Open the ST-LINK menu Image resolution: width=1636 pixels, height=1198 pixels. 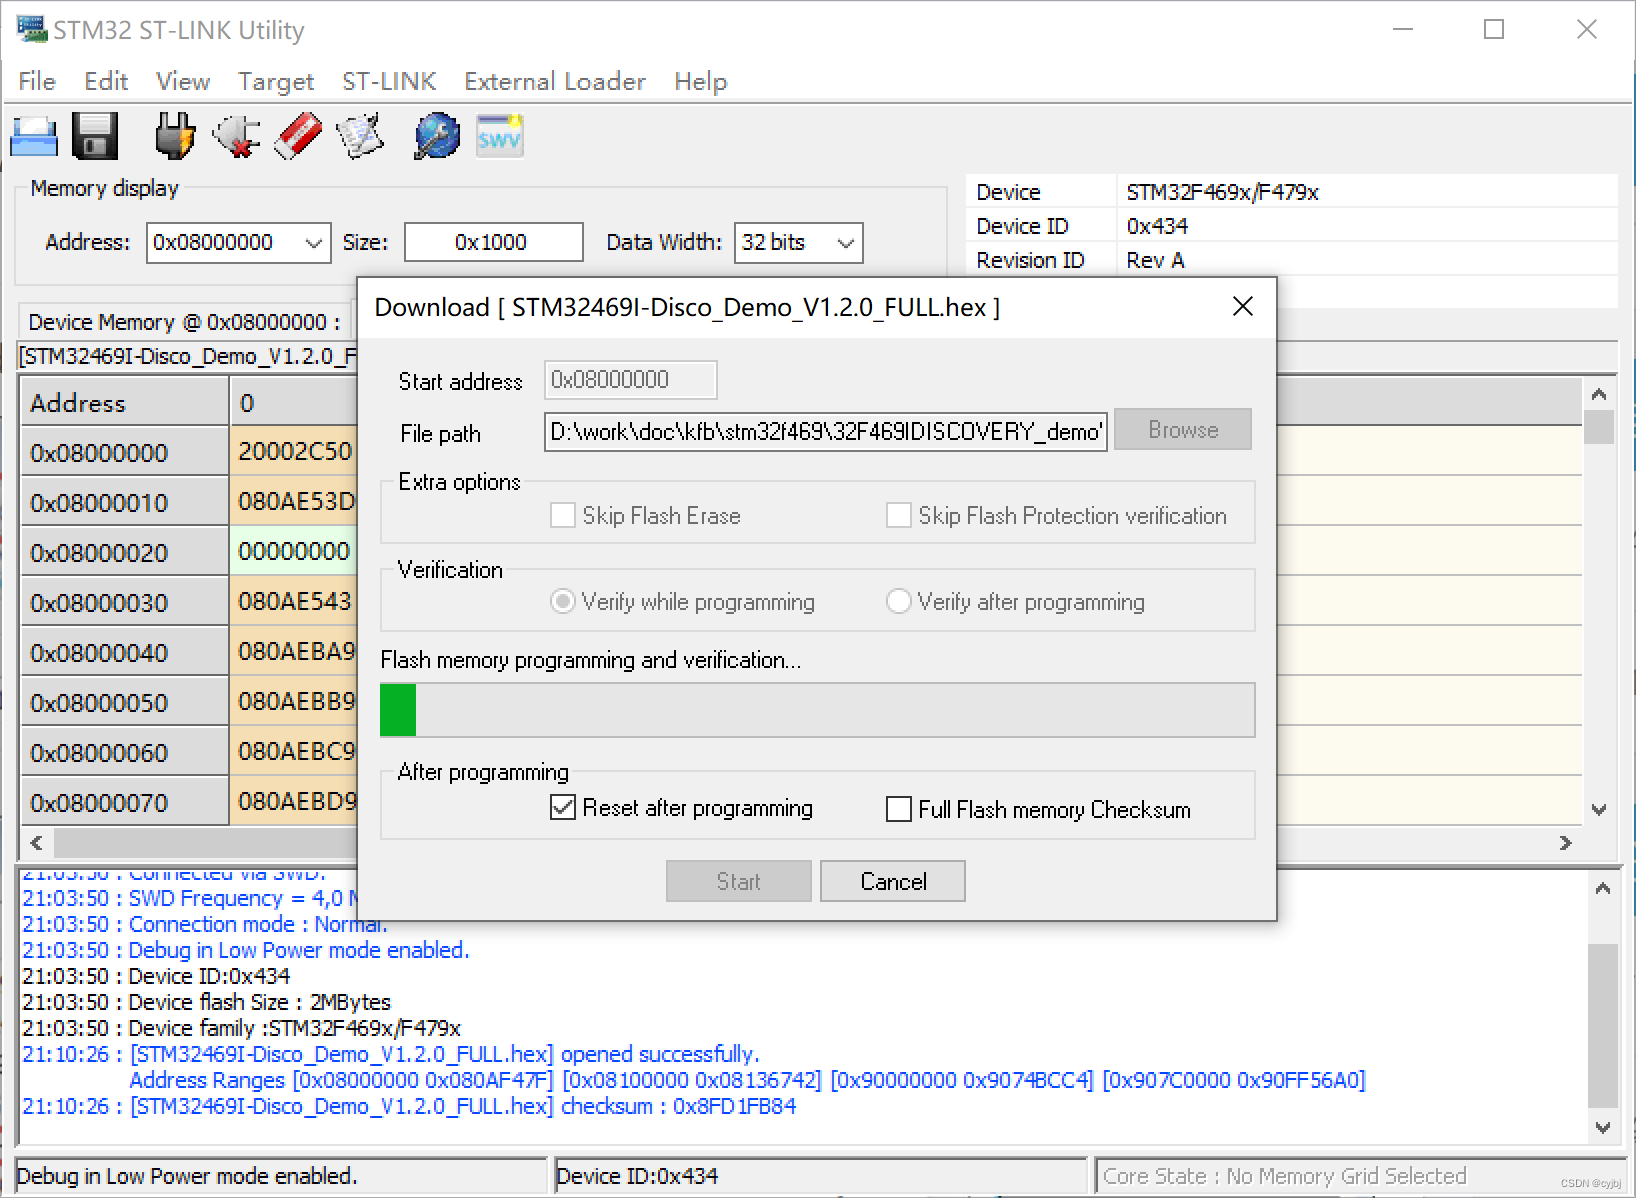pos(389,81)
